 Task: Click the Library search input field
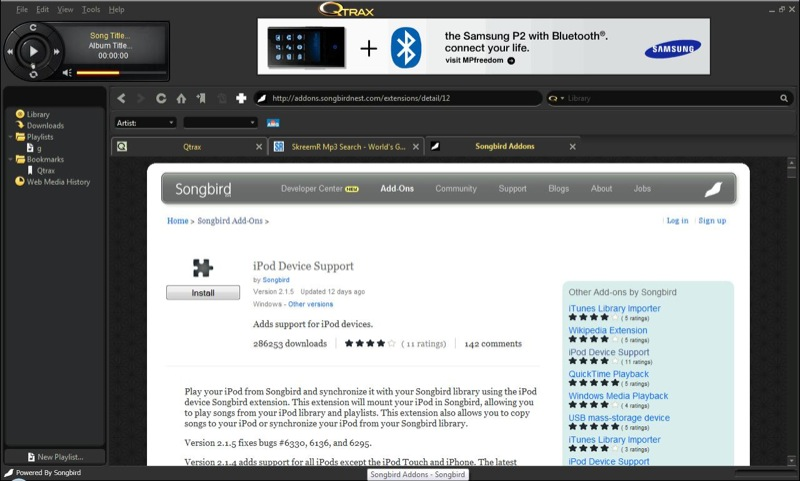tap(671, 98)
